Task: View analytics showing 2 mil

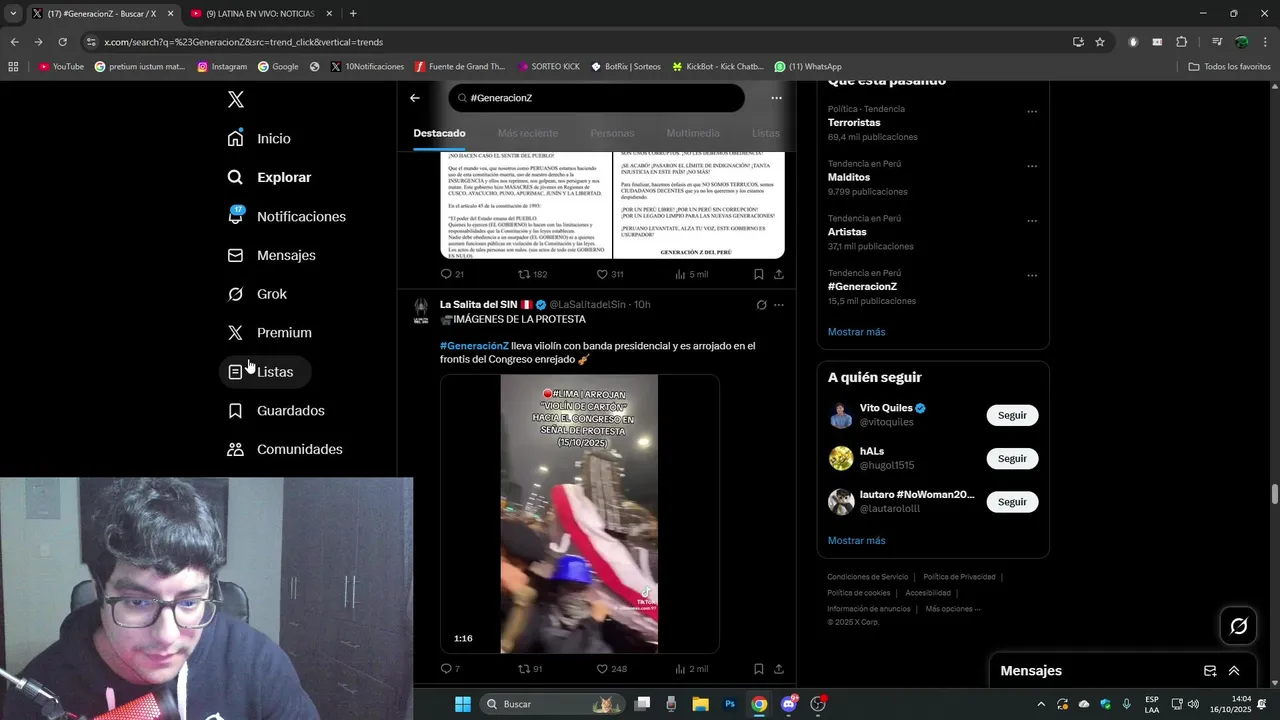Action: [691, 669]
